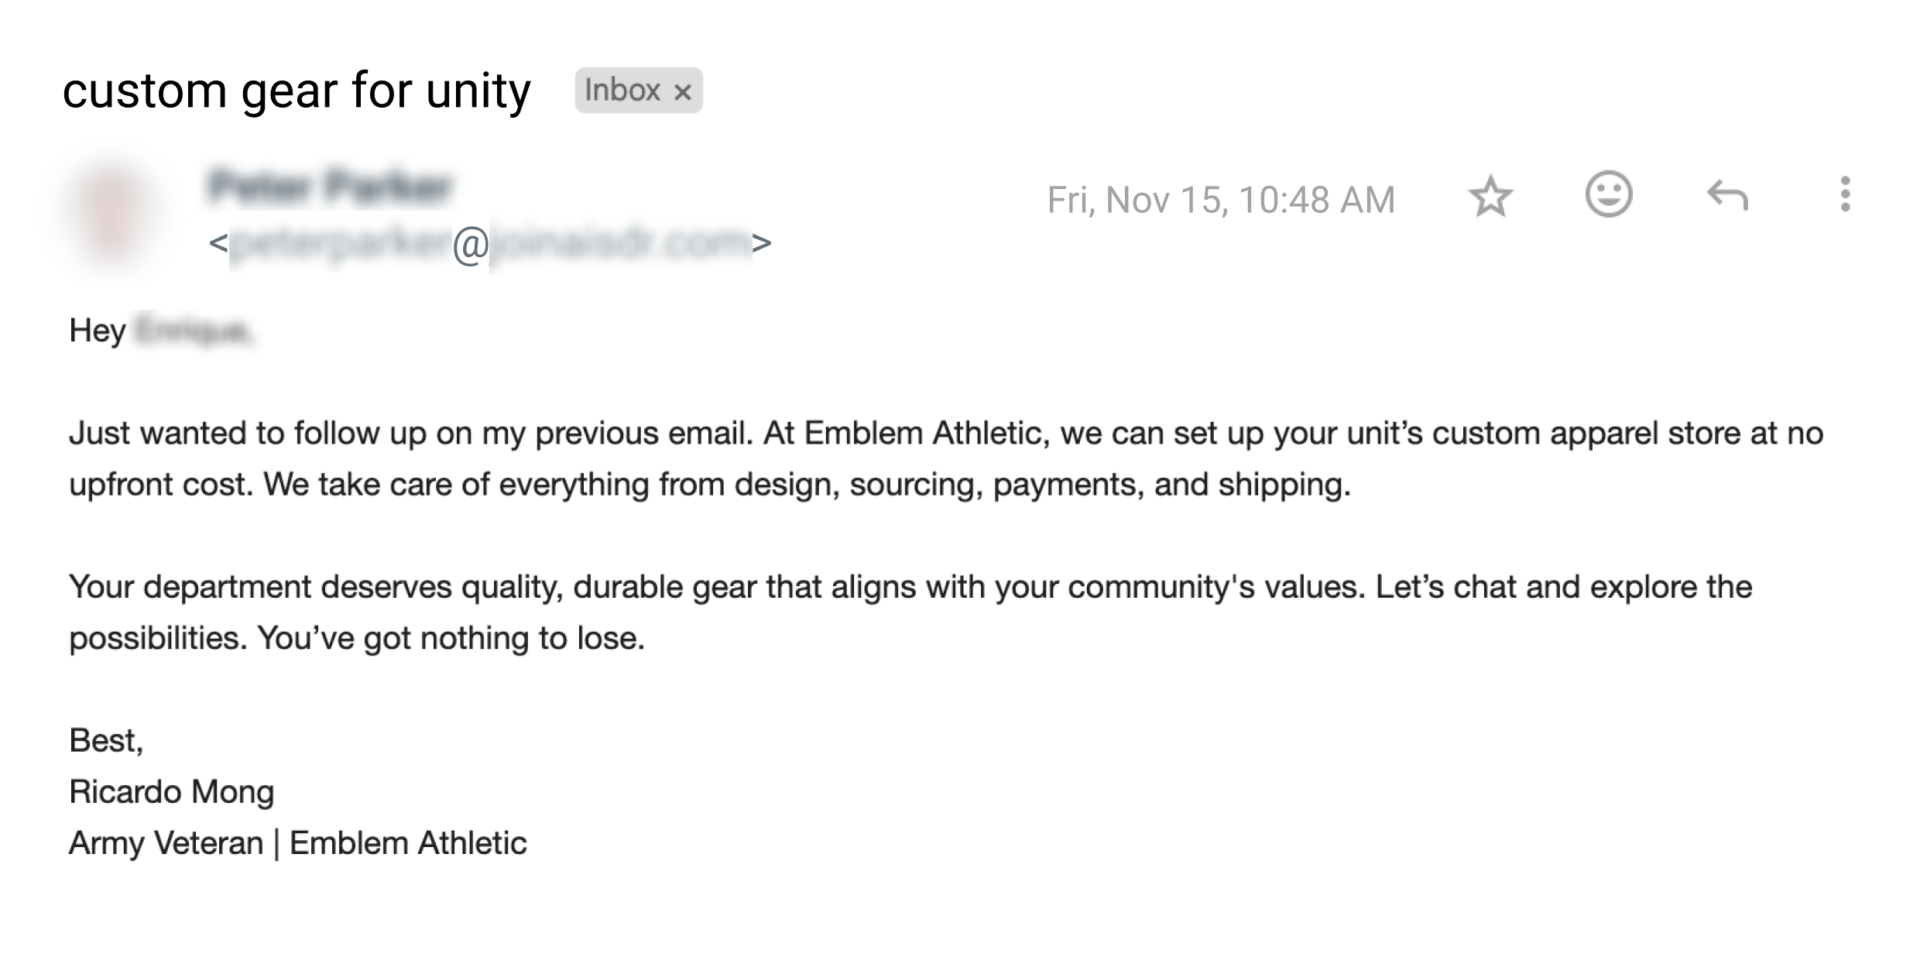Click the subject 'custom gear for unity'
The height and width of the screenshot is (957, 1920).
[296, 91]
